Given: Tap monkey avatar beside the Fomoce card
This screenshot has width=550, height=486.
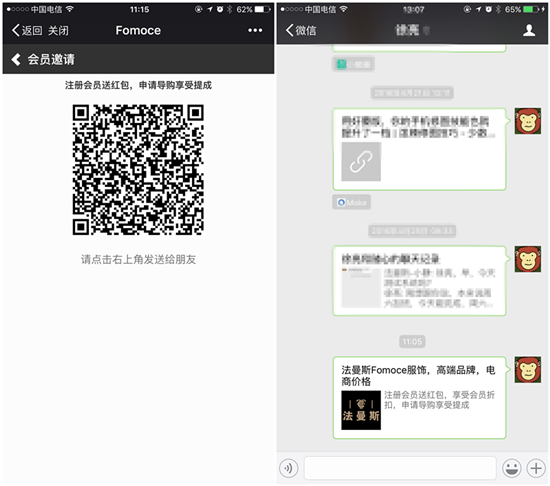Looking at the screenshot, I should (528, 370).
